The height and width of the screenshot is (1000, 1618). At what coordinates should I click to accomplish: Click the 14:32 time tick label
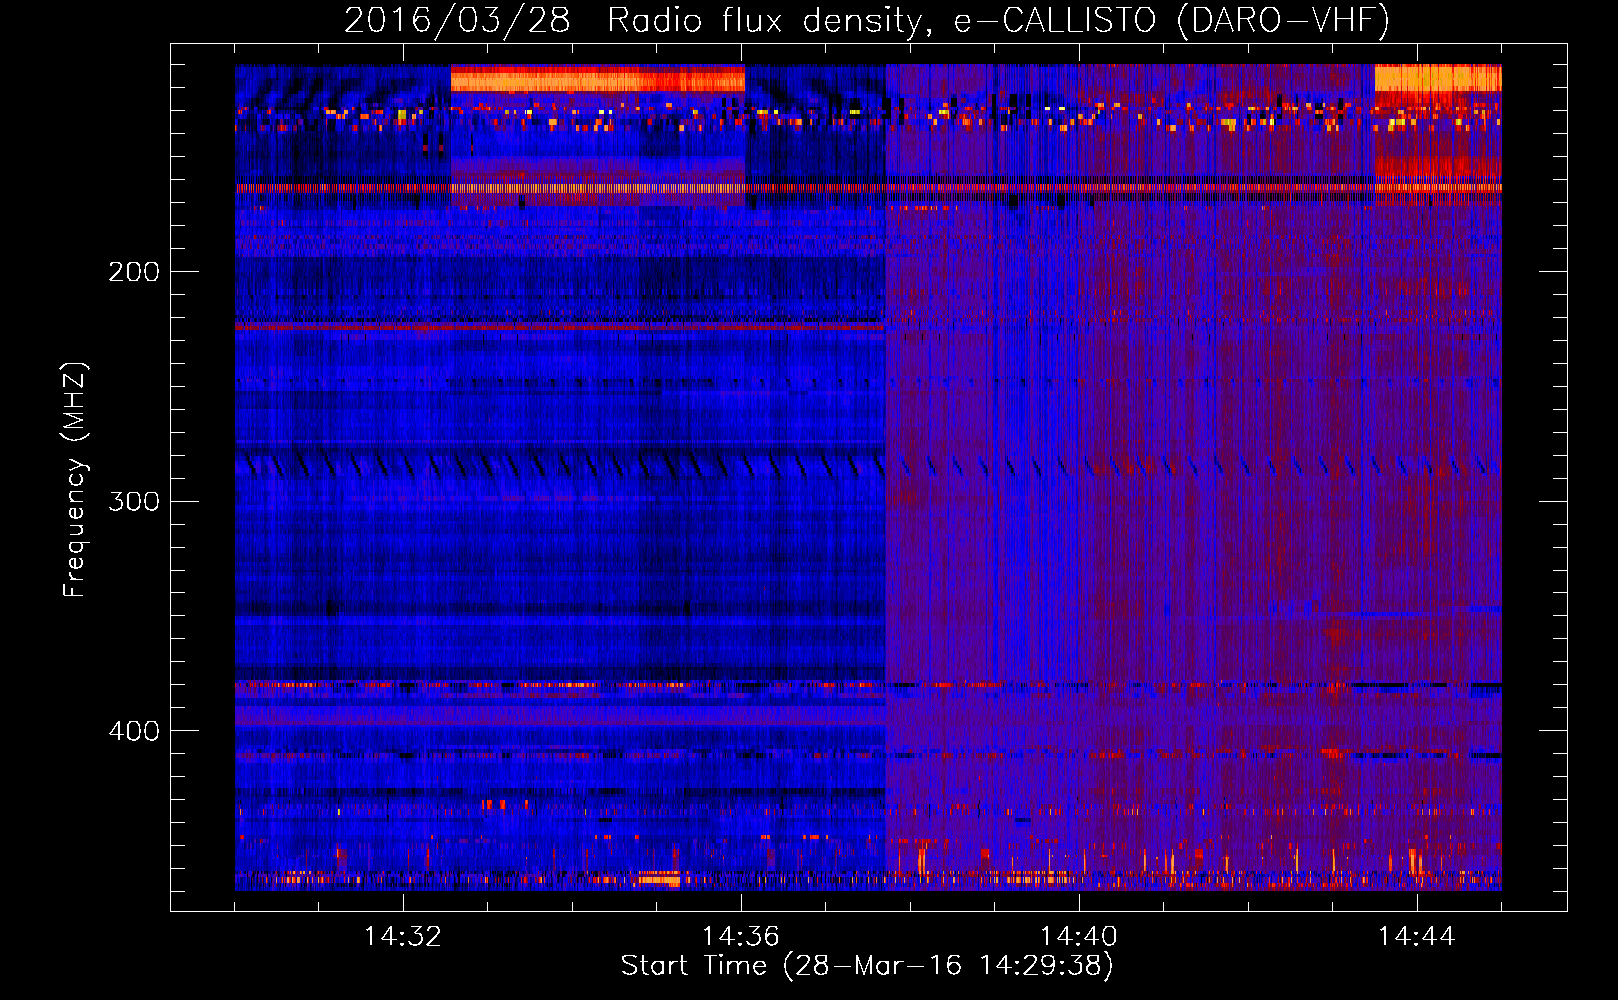pyautogui.click(x=403, y=937)
